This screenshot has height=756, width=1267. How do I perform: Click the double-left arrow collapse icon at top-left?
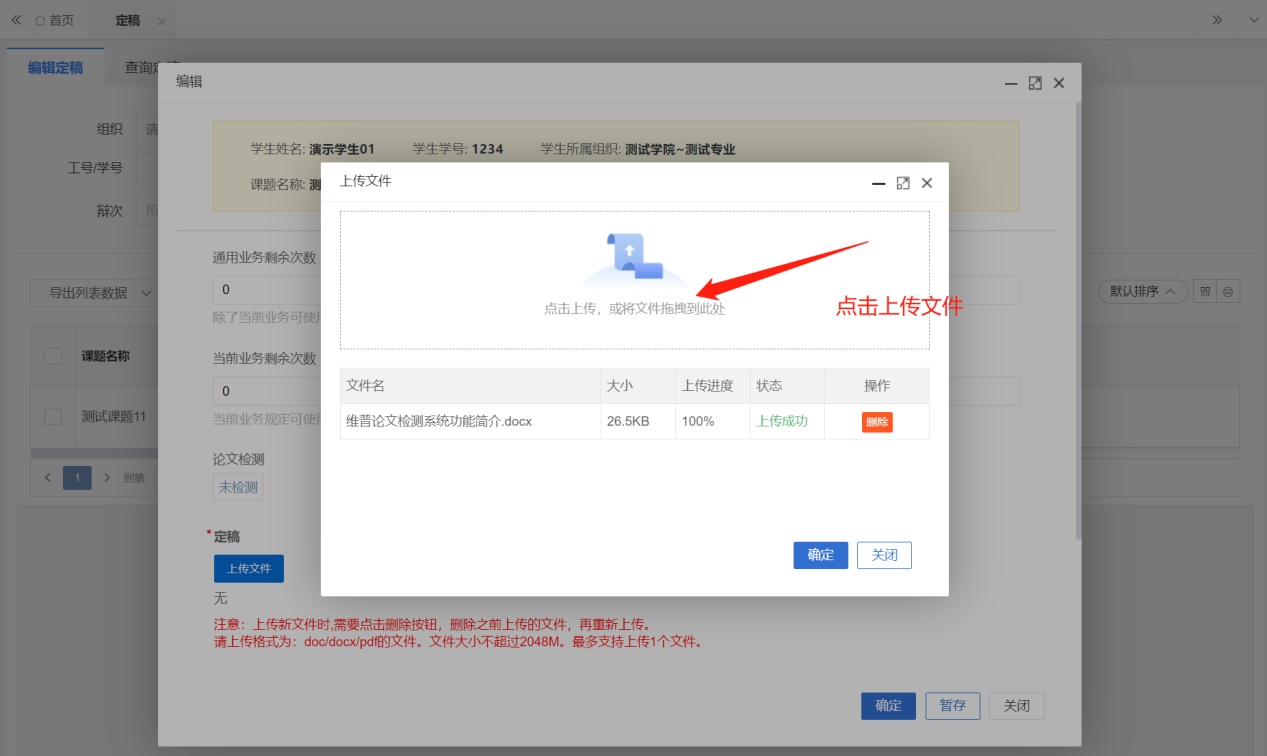coord(16,20)
